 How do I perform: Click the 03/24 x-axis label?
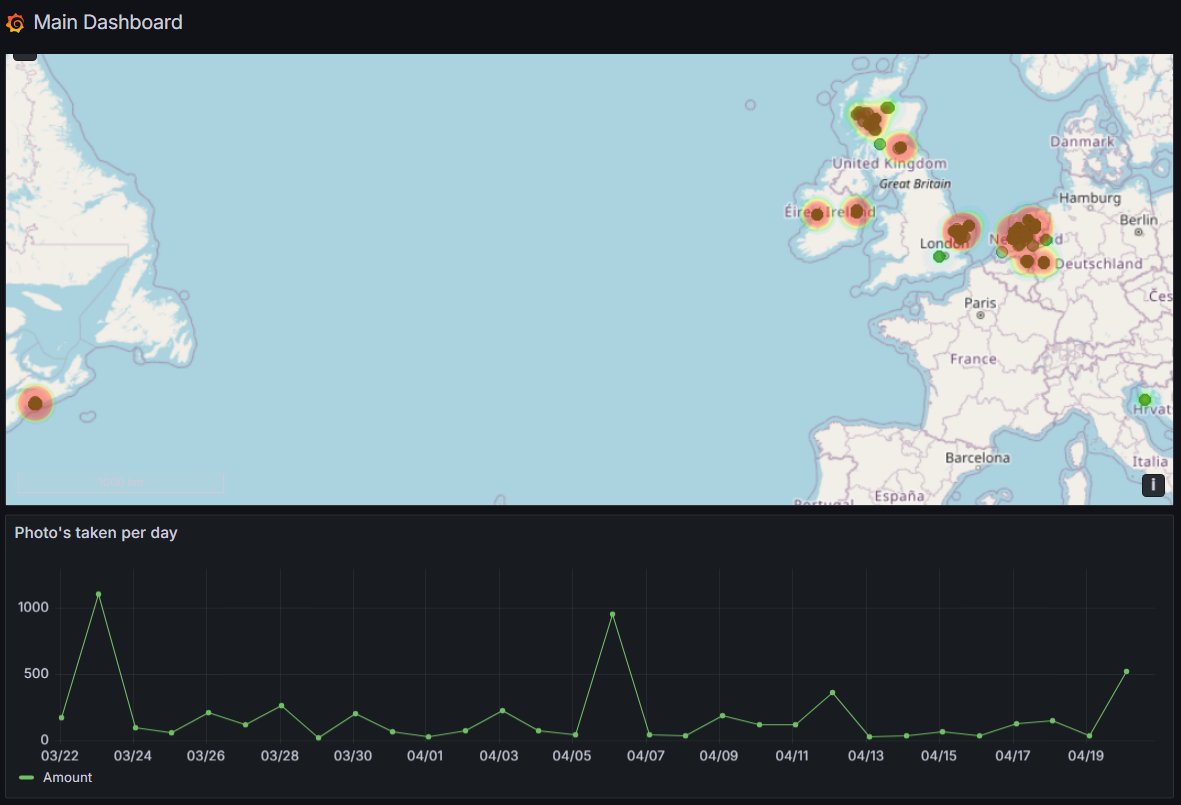coord(133,755)
